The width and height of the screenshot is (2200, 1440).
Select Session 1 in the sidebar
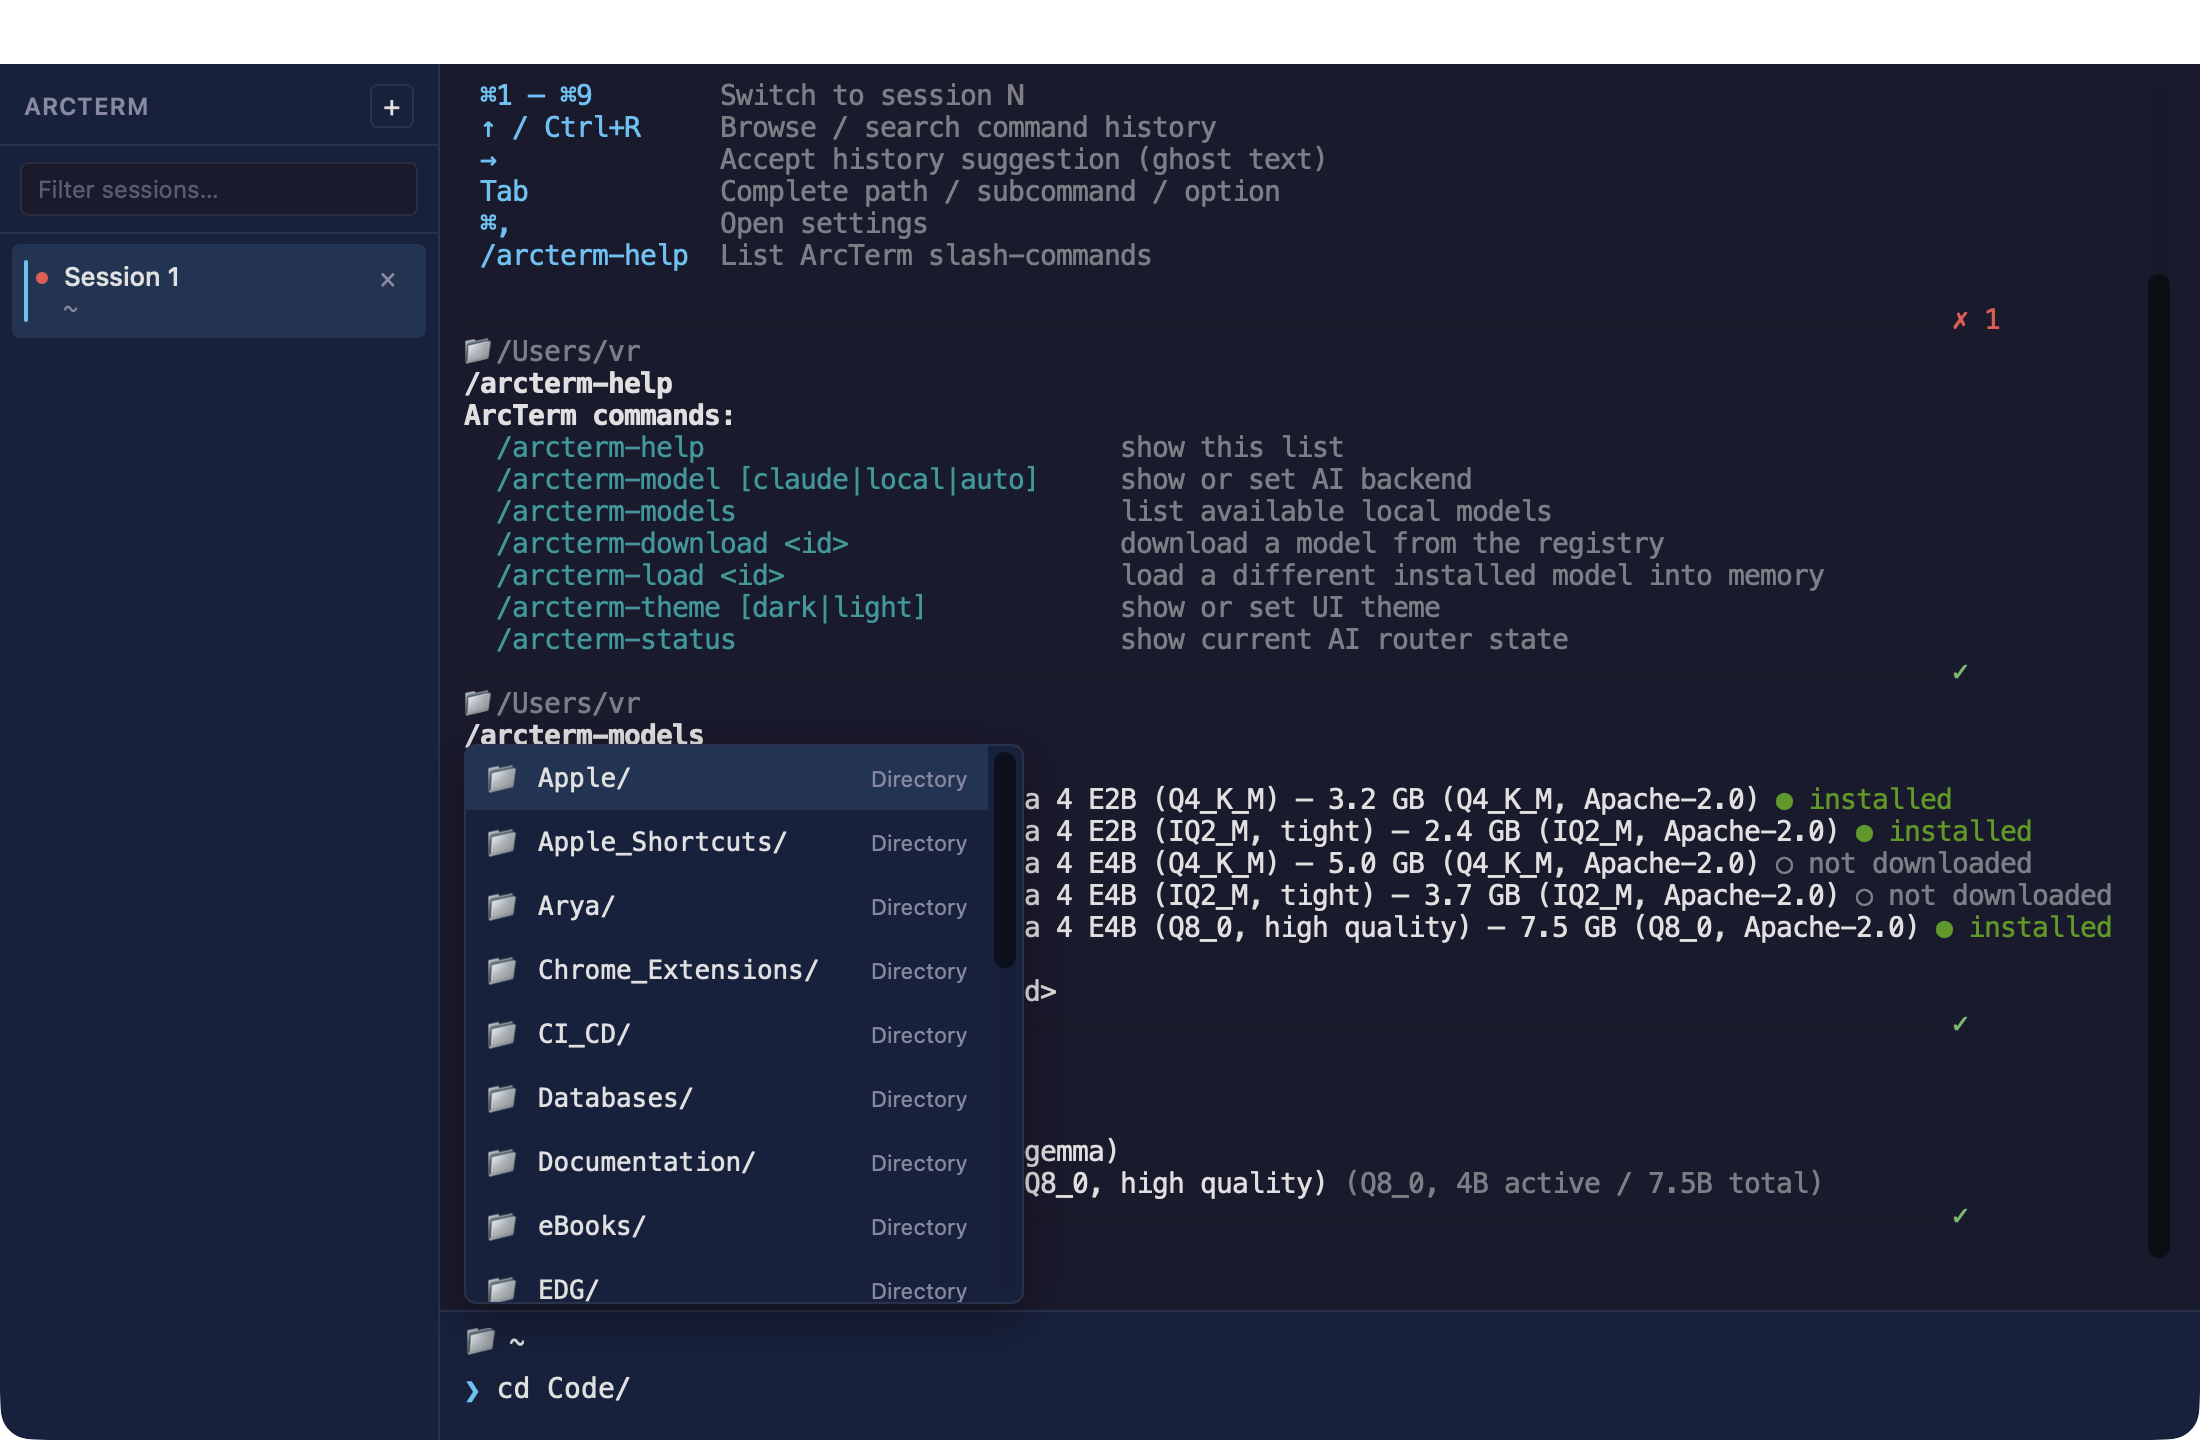(219, 290)
